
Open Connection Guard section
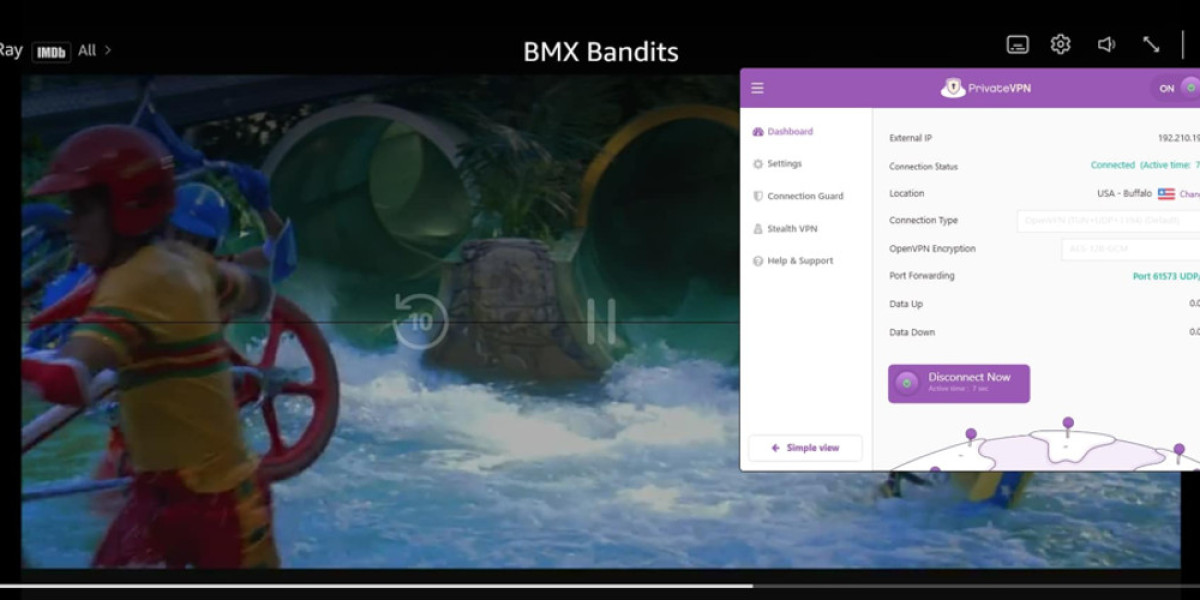click(x=804, y=197)
